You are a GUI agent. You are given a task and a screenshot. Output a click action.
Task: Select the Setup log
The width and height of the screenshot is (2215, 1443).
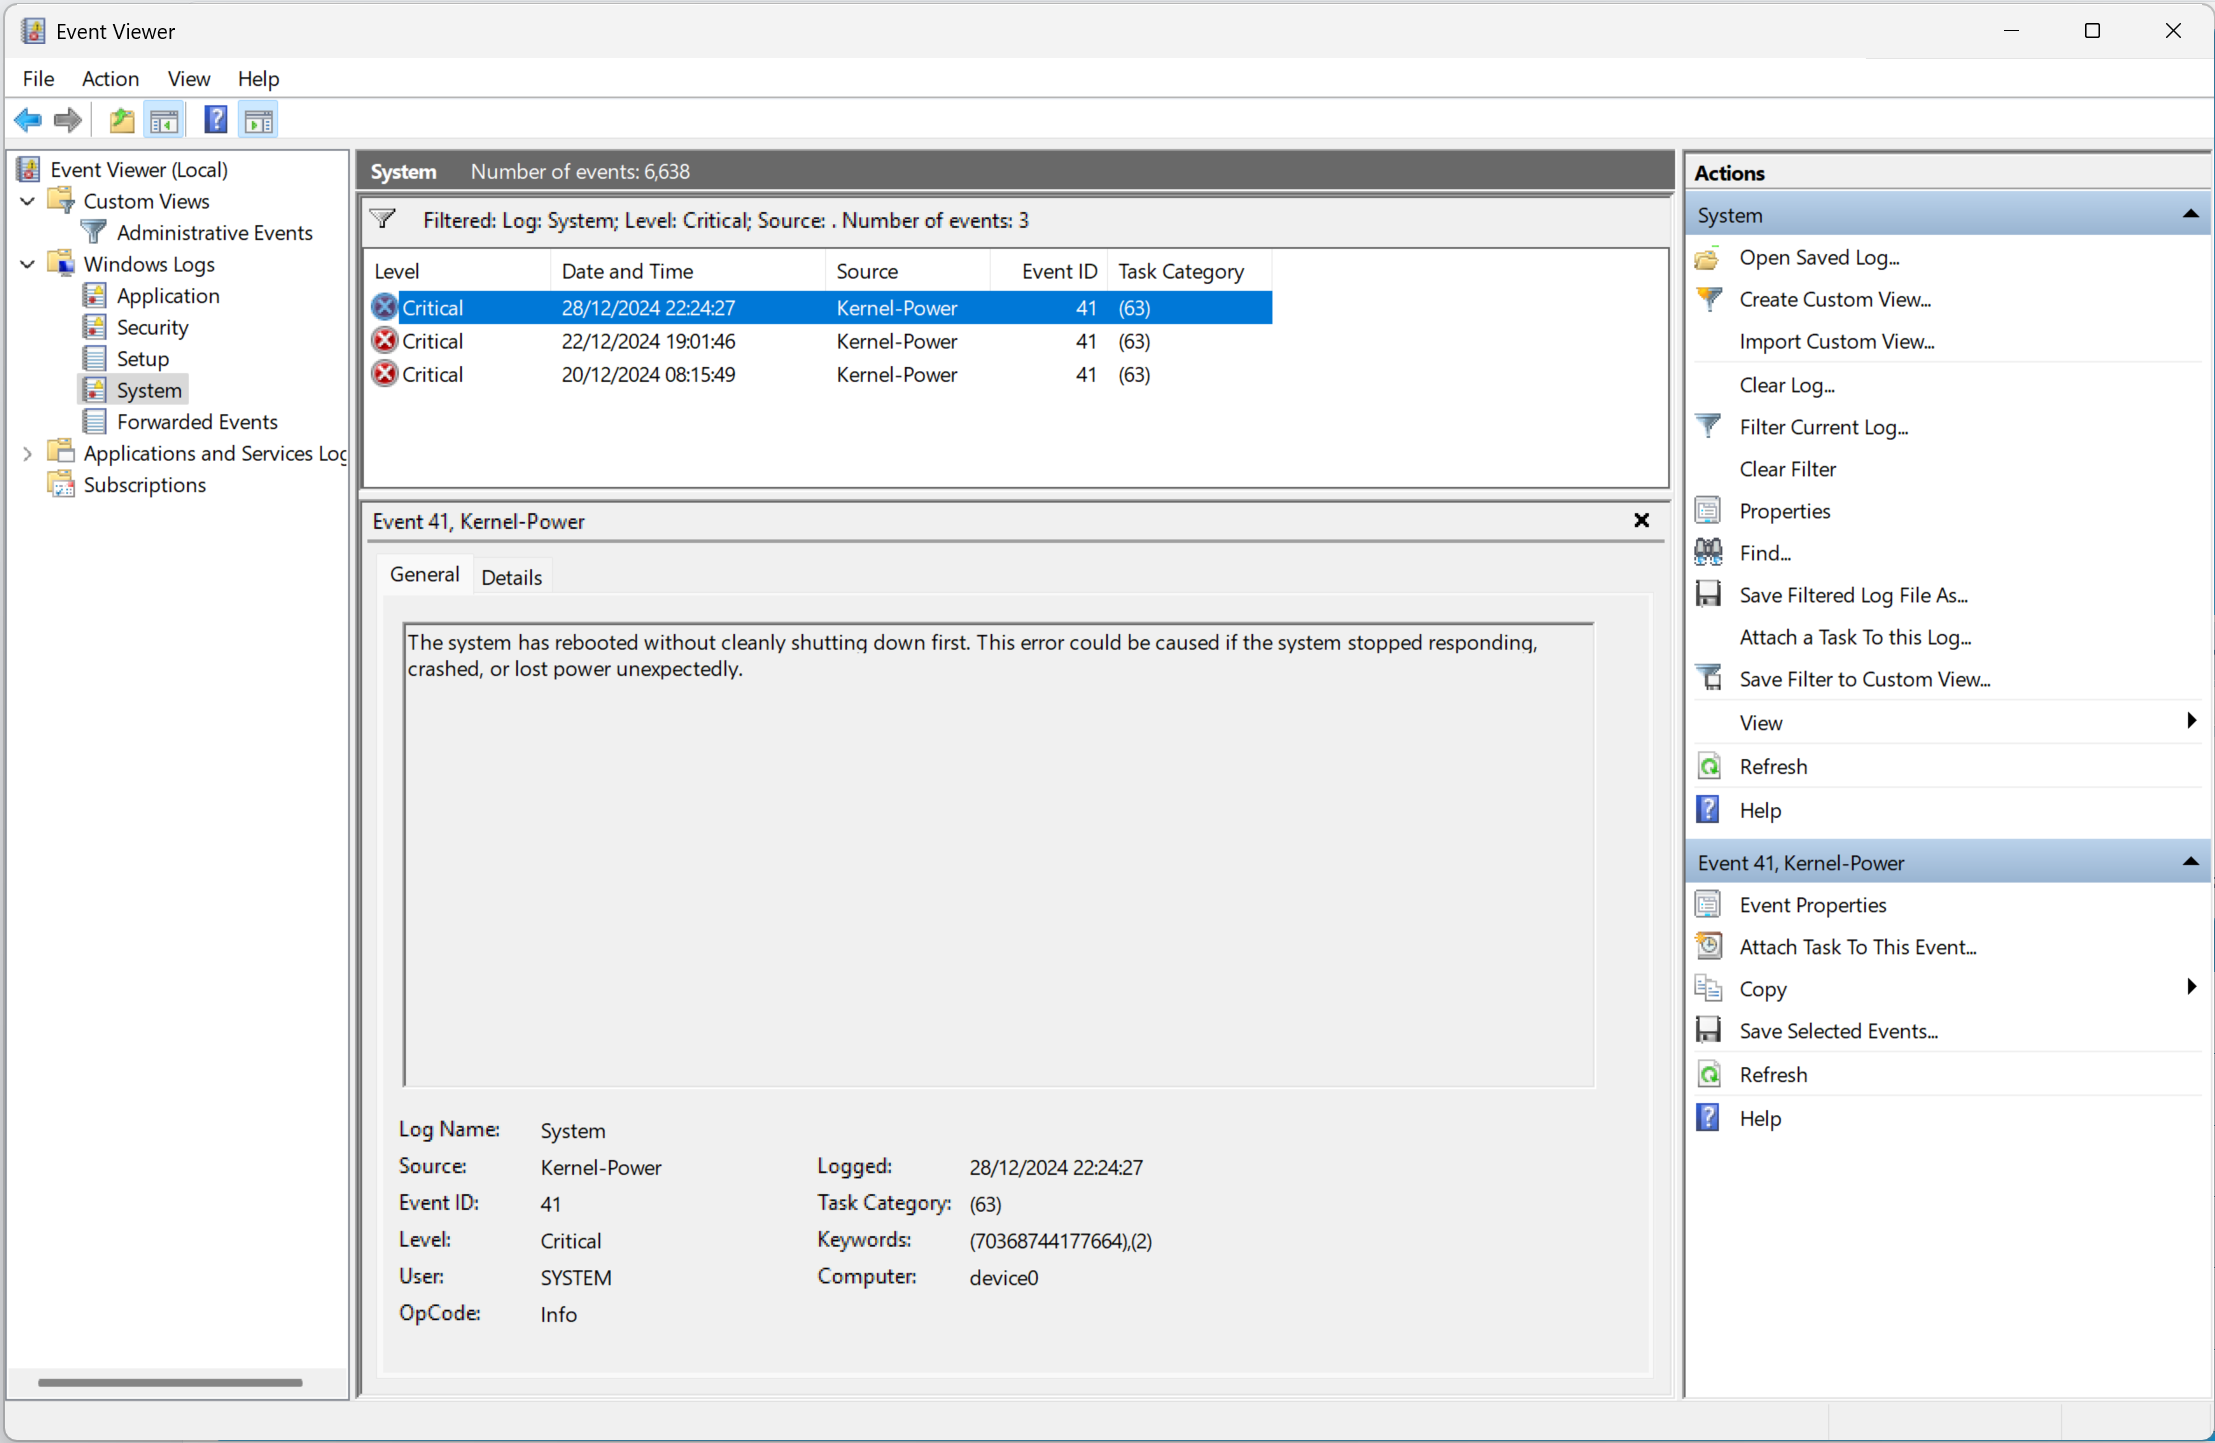click(142, 358)
